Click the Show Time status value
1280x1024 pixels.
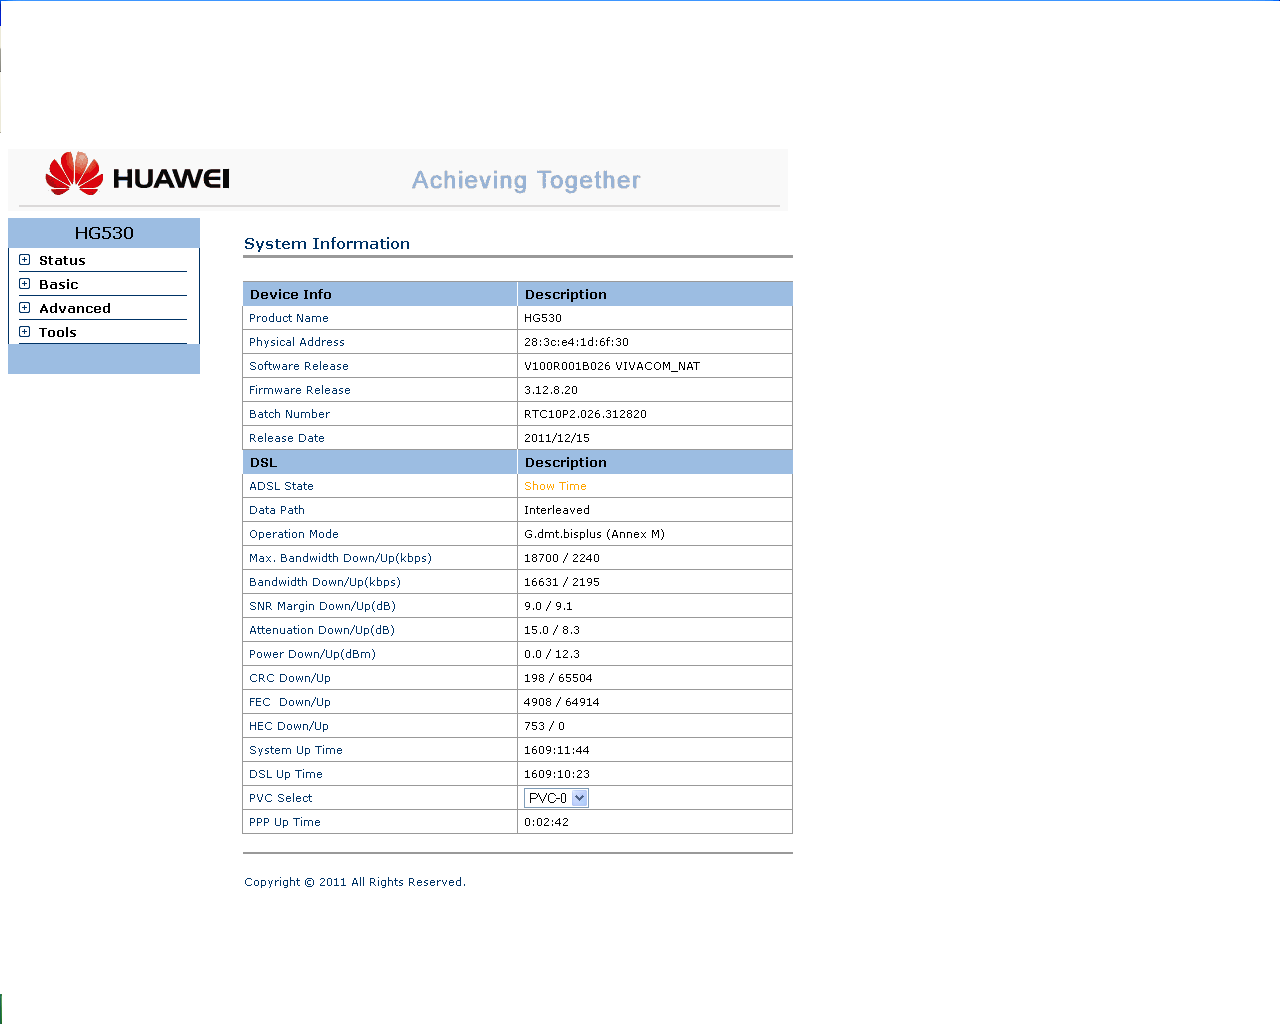pos(556,486)
